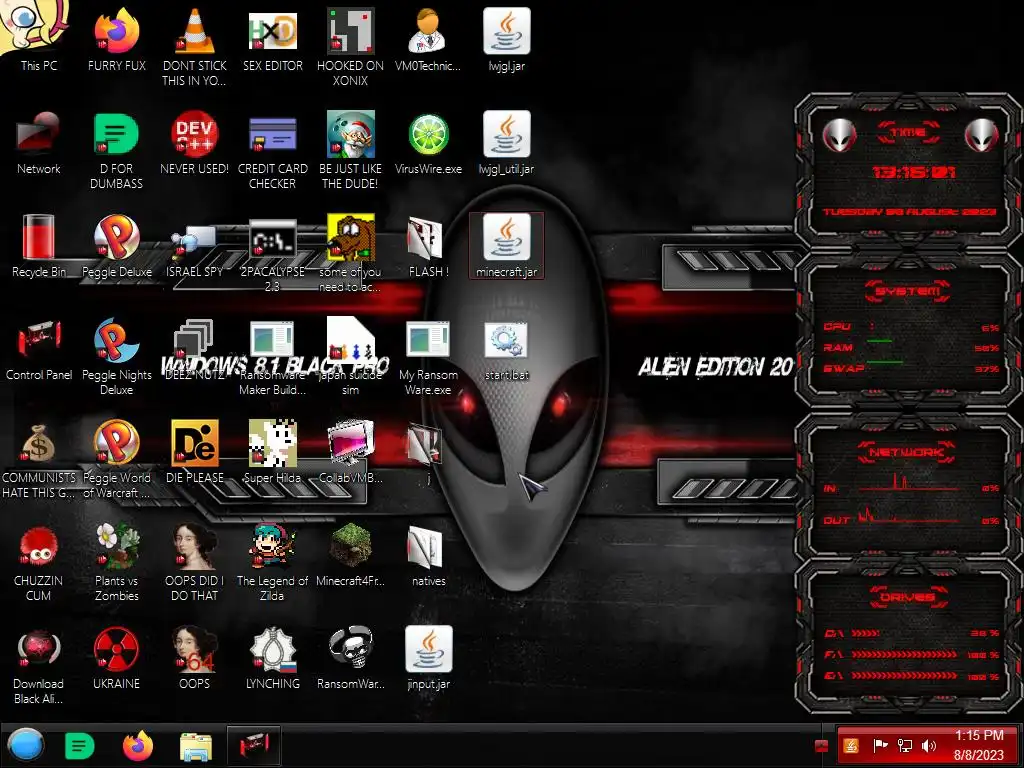
Task: Switch to the active Control Panel taskbar button
Action: point(253,746)
